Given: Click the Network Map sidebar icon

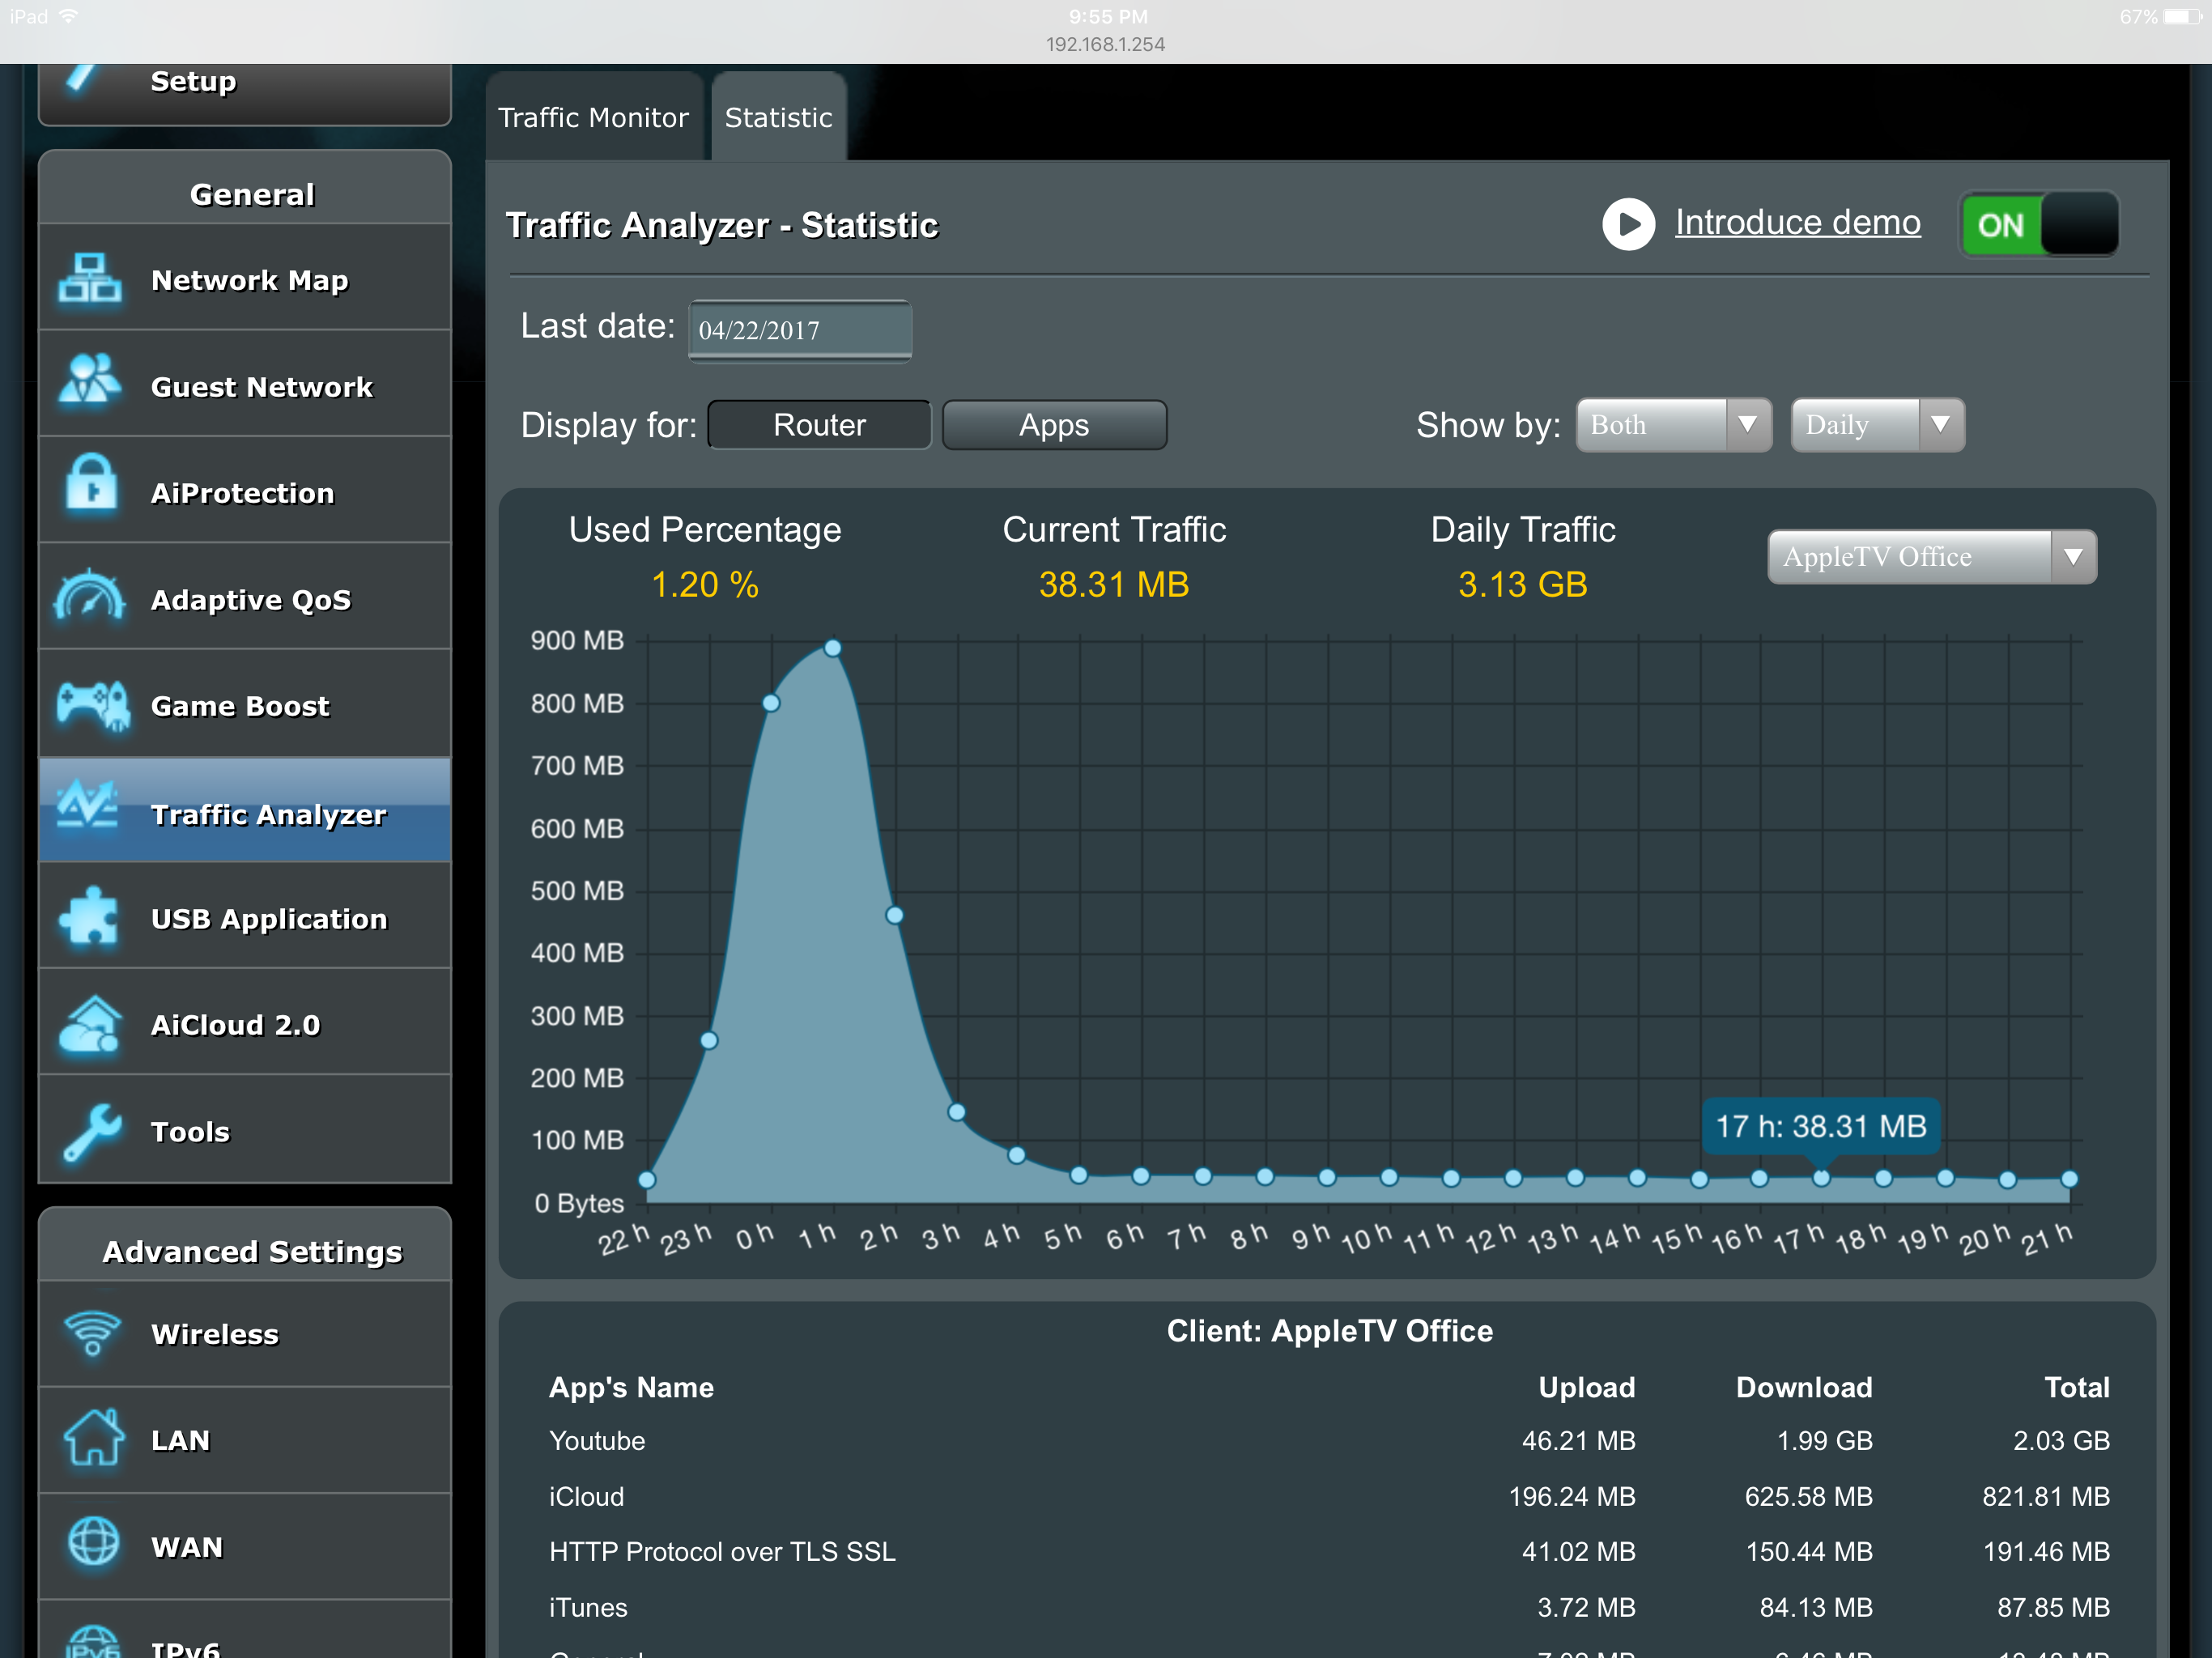Looking at the screenshot, I should 90,279.
